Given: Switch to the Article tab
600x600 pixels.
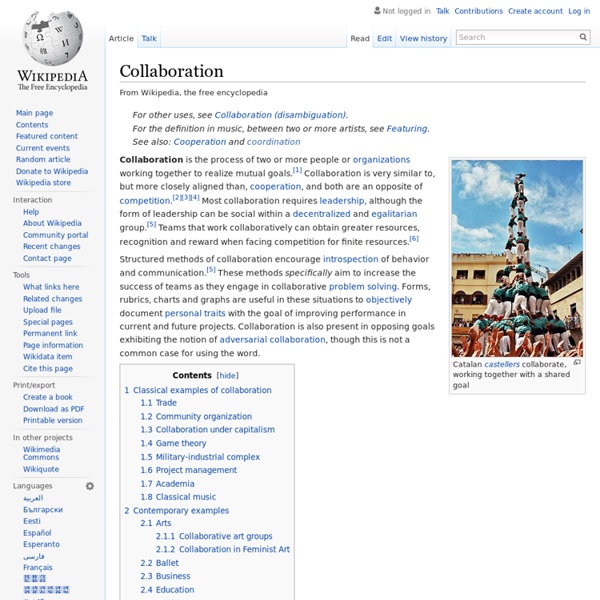Looking at the screenshot, I should click(x=121, y=38).
